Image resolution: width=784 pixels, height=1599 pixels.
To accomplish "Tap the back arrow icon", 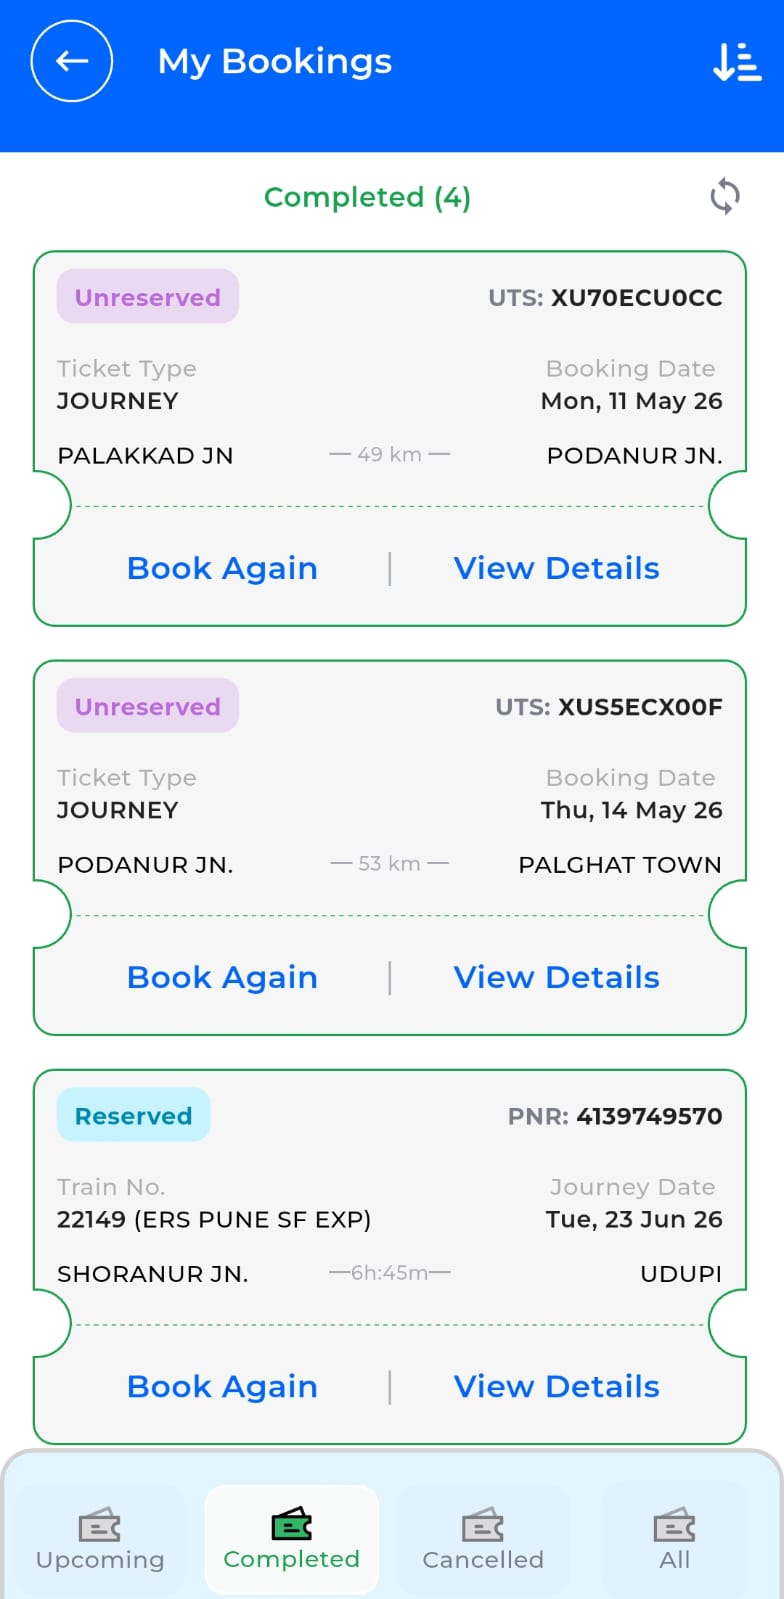I will point(72,61).
